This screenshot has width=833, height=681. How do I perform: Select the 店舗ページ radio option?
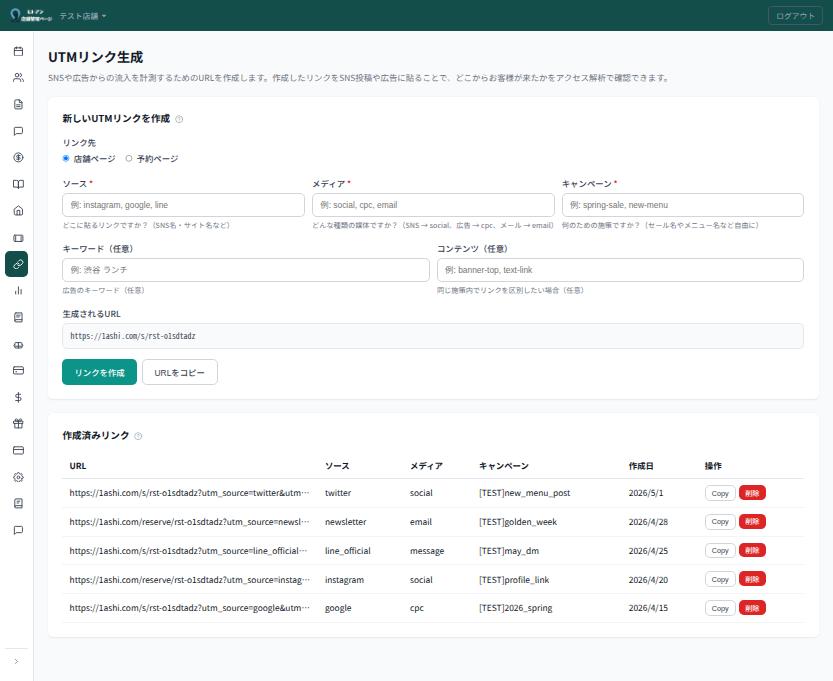point(66,158)
